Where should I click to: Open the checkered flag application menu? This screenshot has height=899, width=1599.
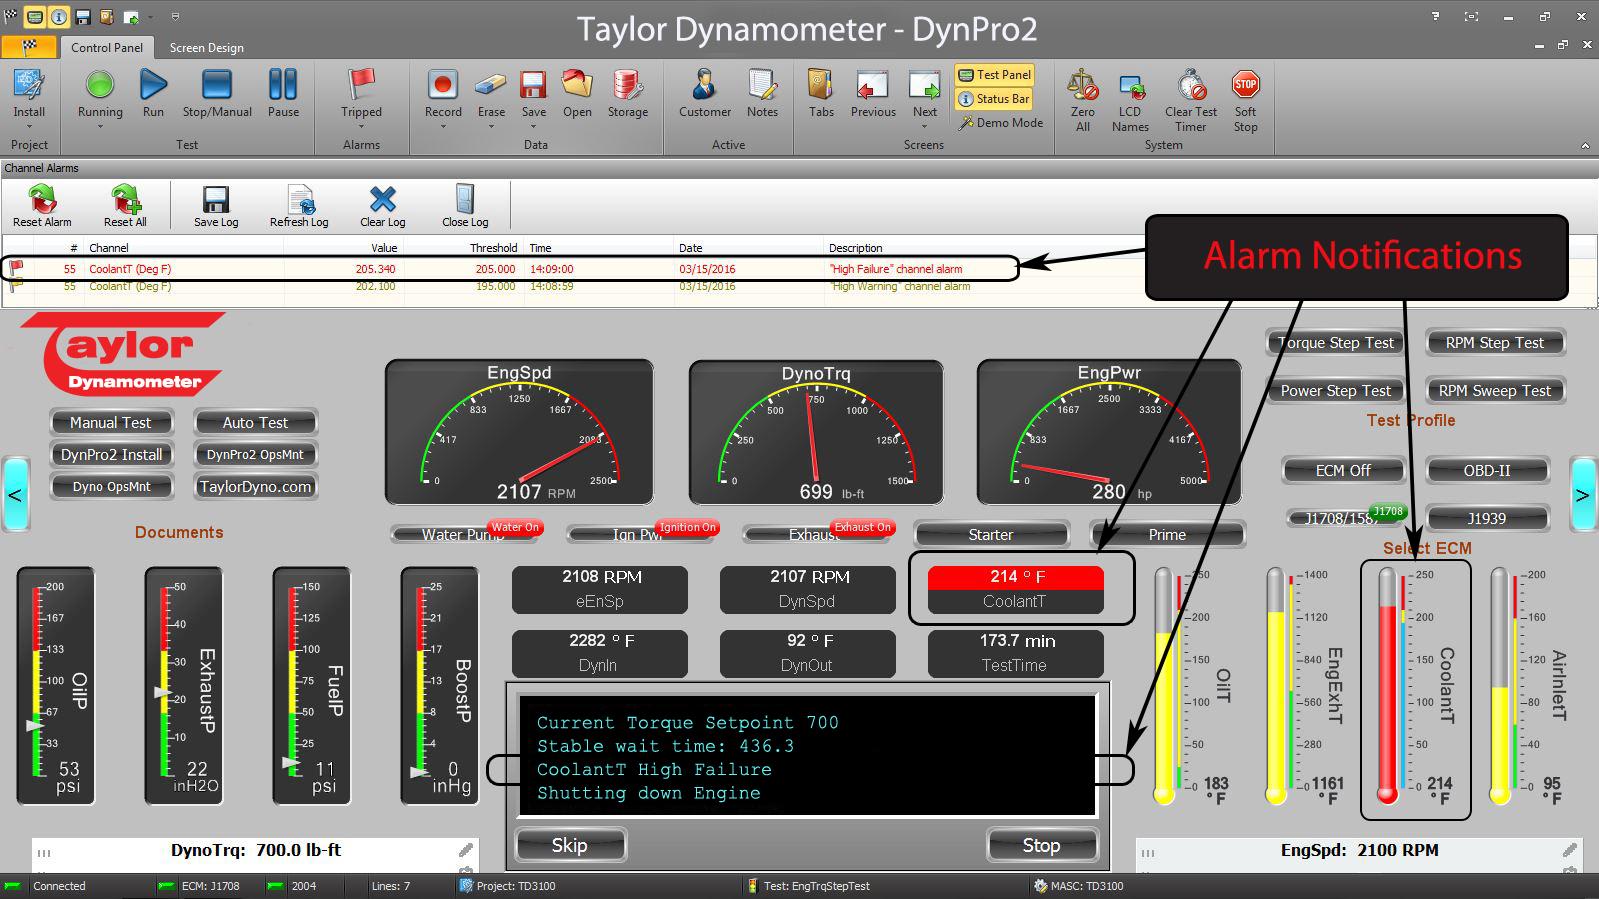point(29,47)
